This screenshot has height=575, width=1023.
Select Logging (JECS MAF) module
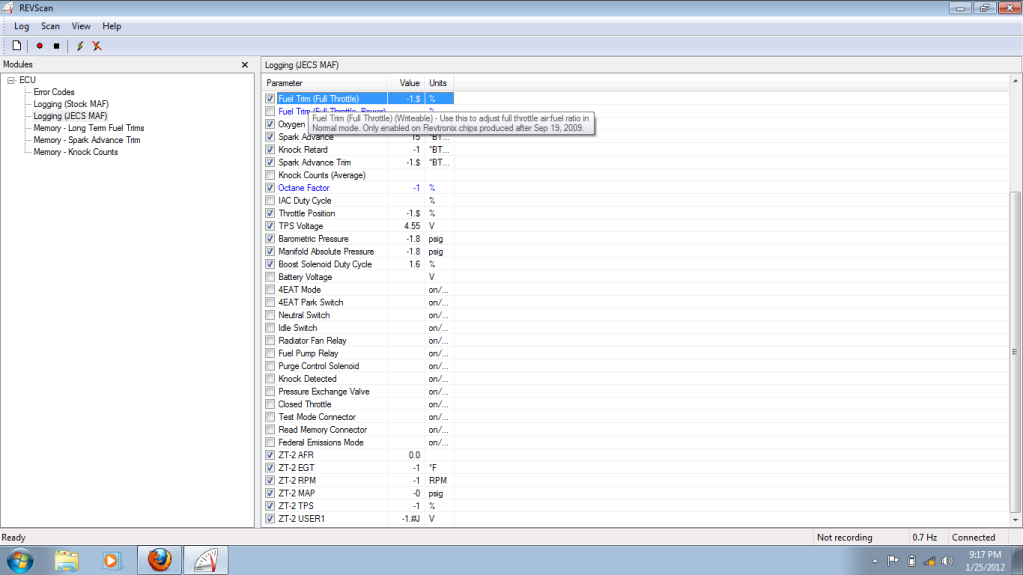coord(70,116)
